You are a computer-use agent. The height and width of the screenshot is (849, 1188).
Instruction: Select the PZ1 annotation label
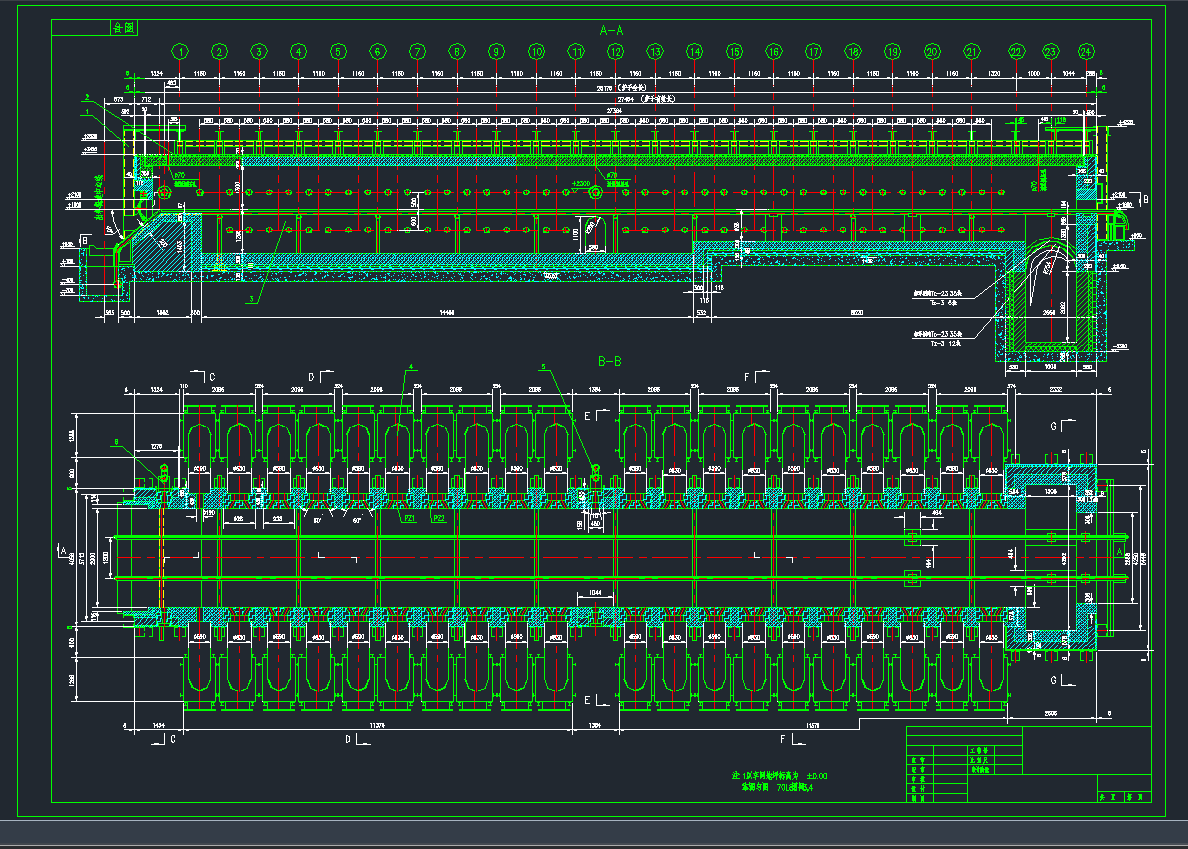click(409, 519)
